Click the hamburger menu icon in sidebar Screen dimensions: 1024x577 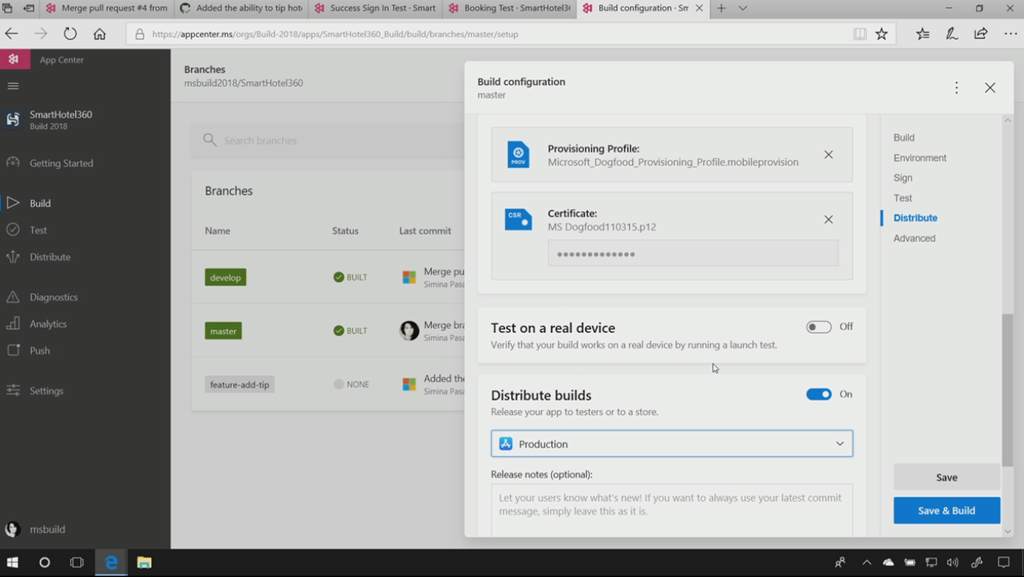[x=13, y=86]
